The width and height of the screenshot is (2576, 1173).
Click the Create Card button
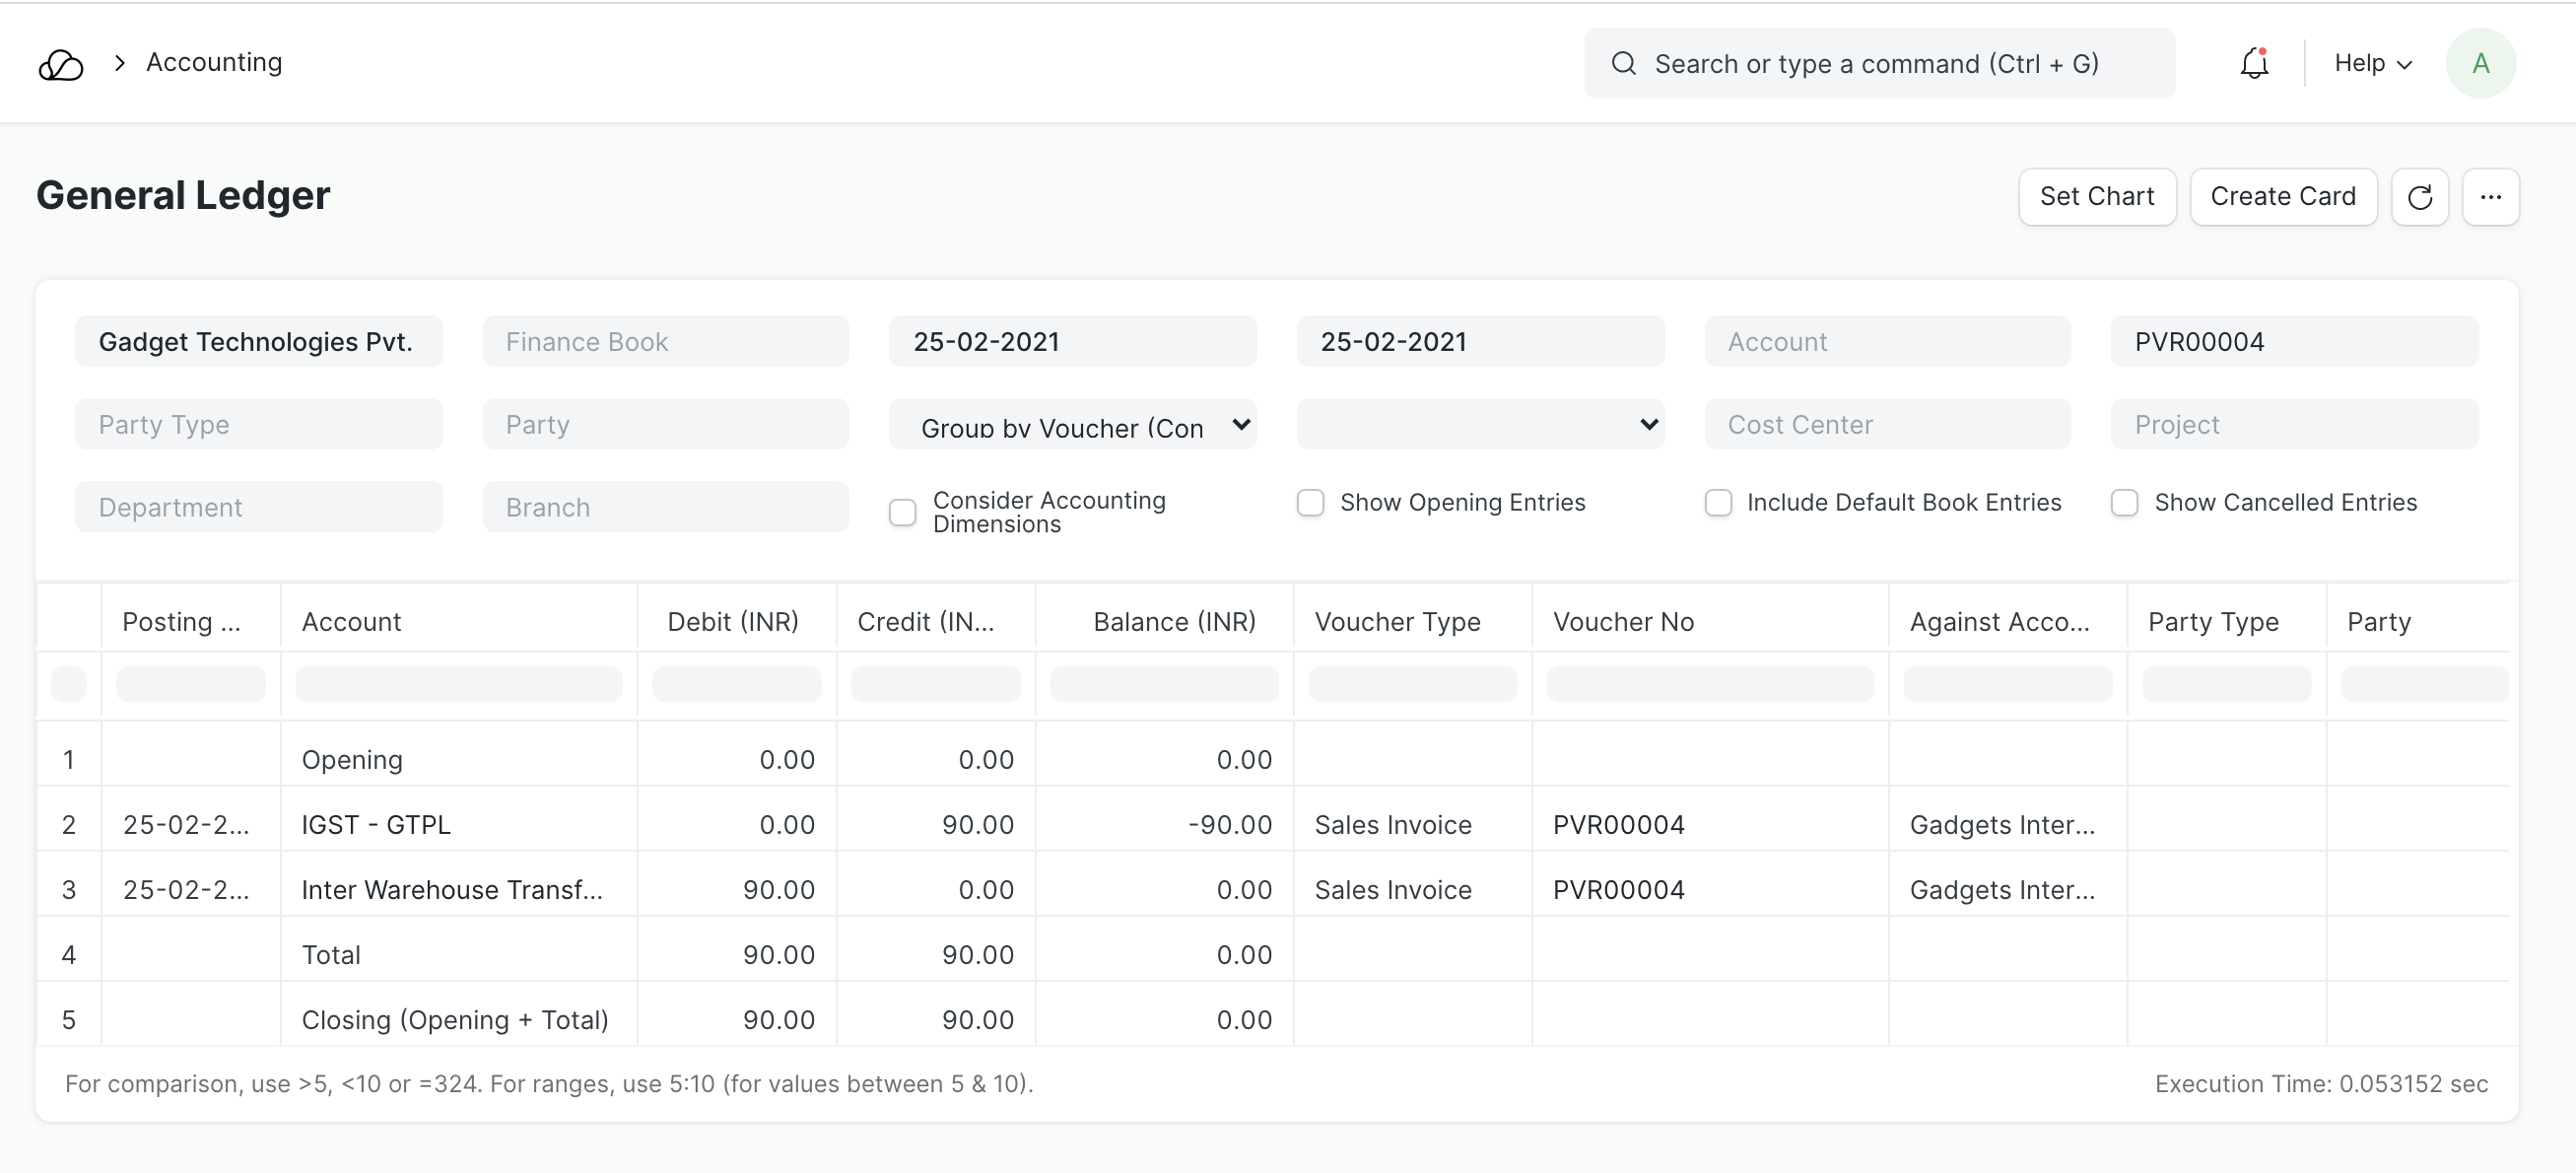pos(2283,197)
